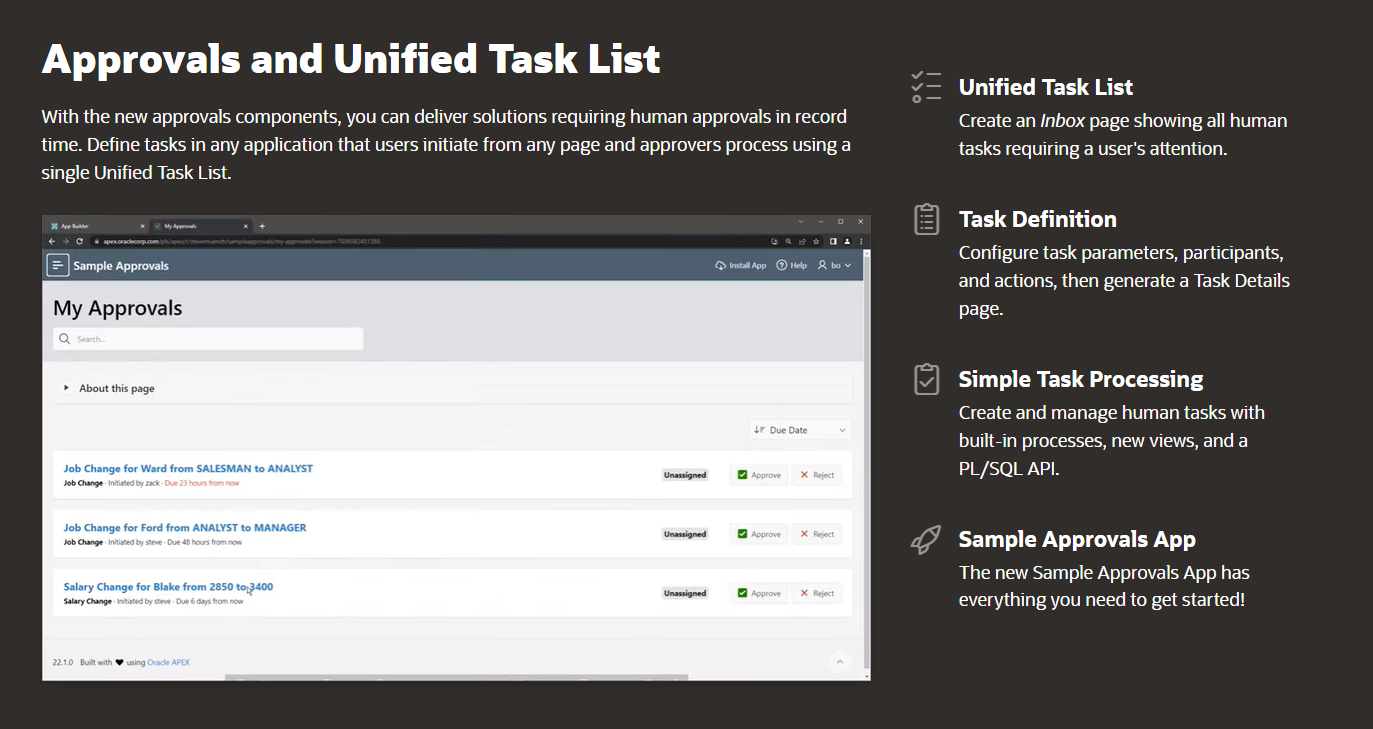Viewport: 1373px width, 729px height.
Task: Click the Task Definition clipboard icon
Action: pyautogui.click(x=926, y=219)
